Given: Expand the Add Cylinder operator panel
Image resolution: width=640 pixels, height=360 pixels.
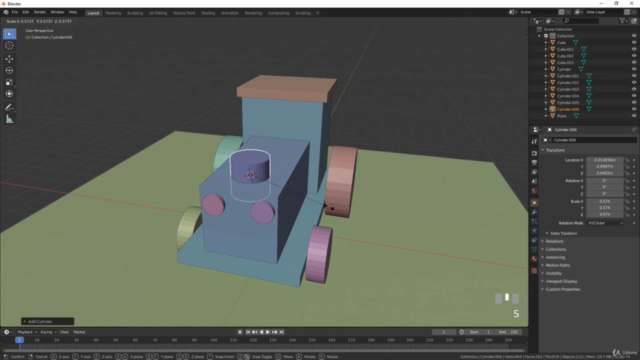Looking at the screenshot, I should pos(47,322).
